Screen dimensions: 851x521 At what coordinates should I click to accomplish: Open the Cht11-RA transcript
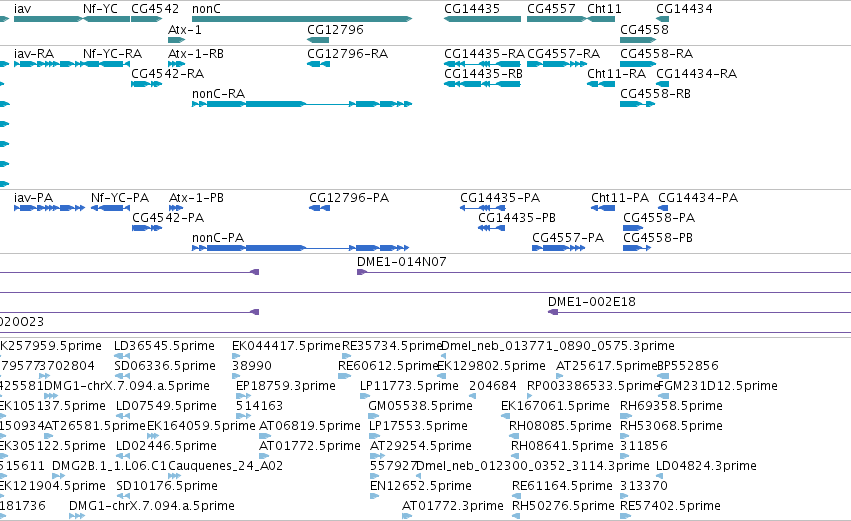[601, 84]
